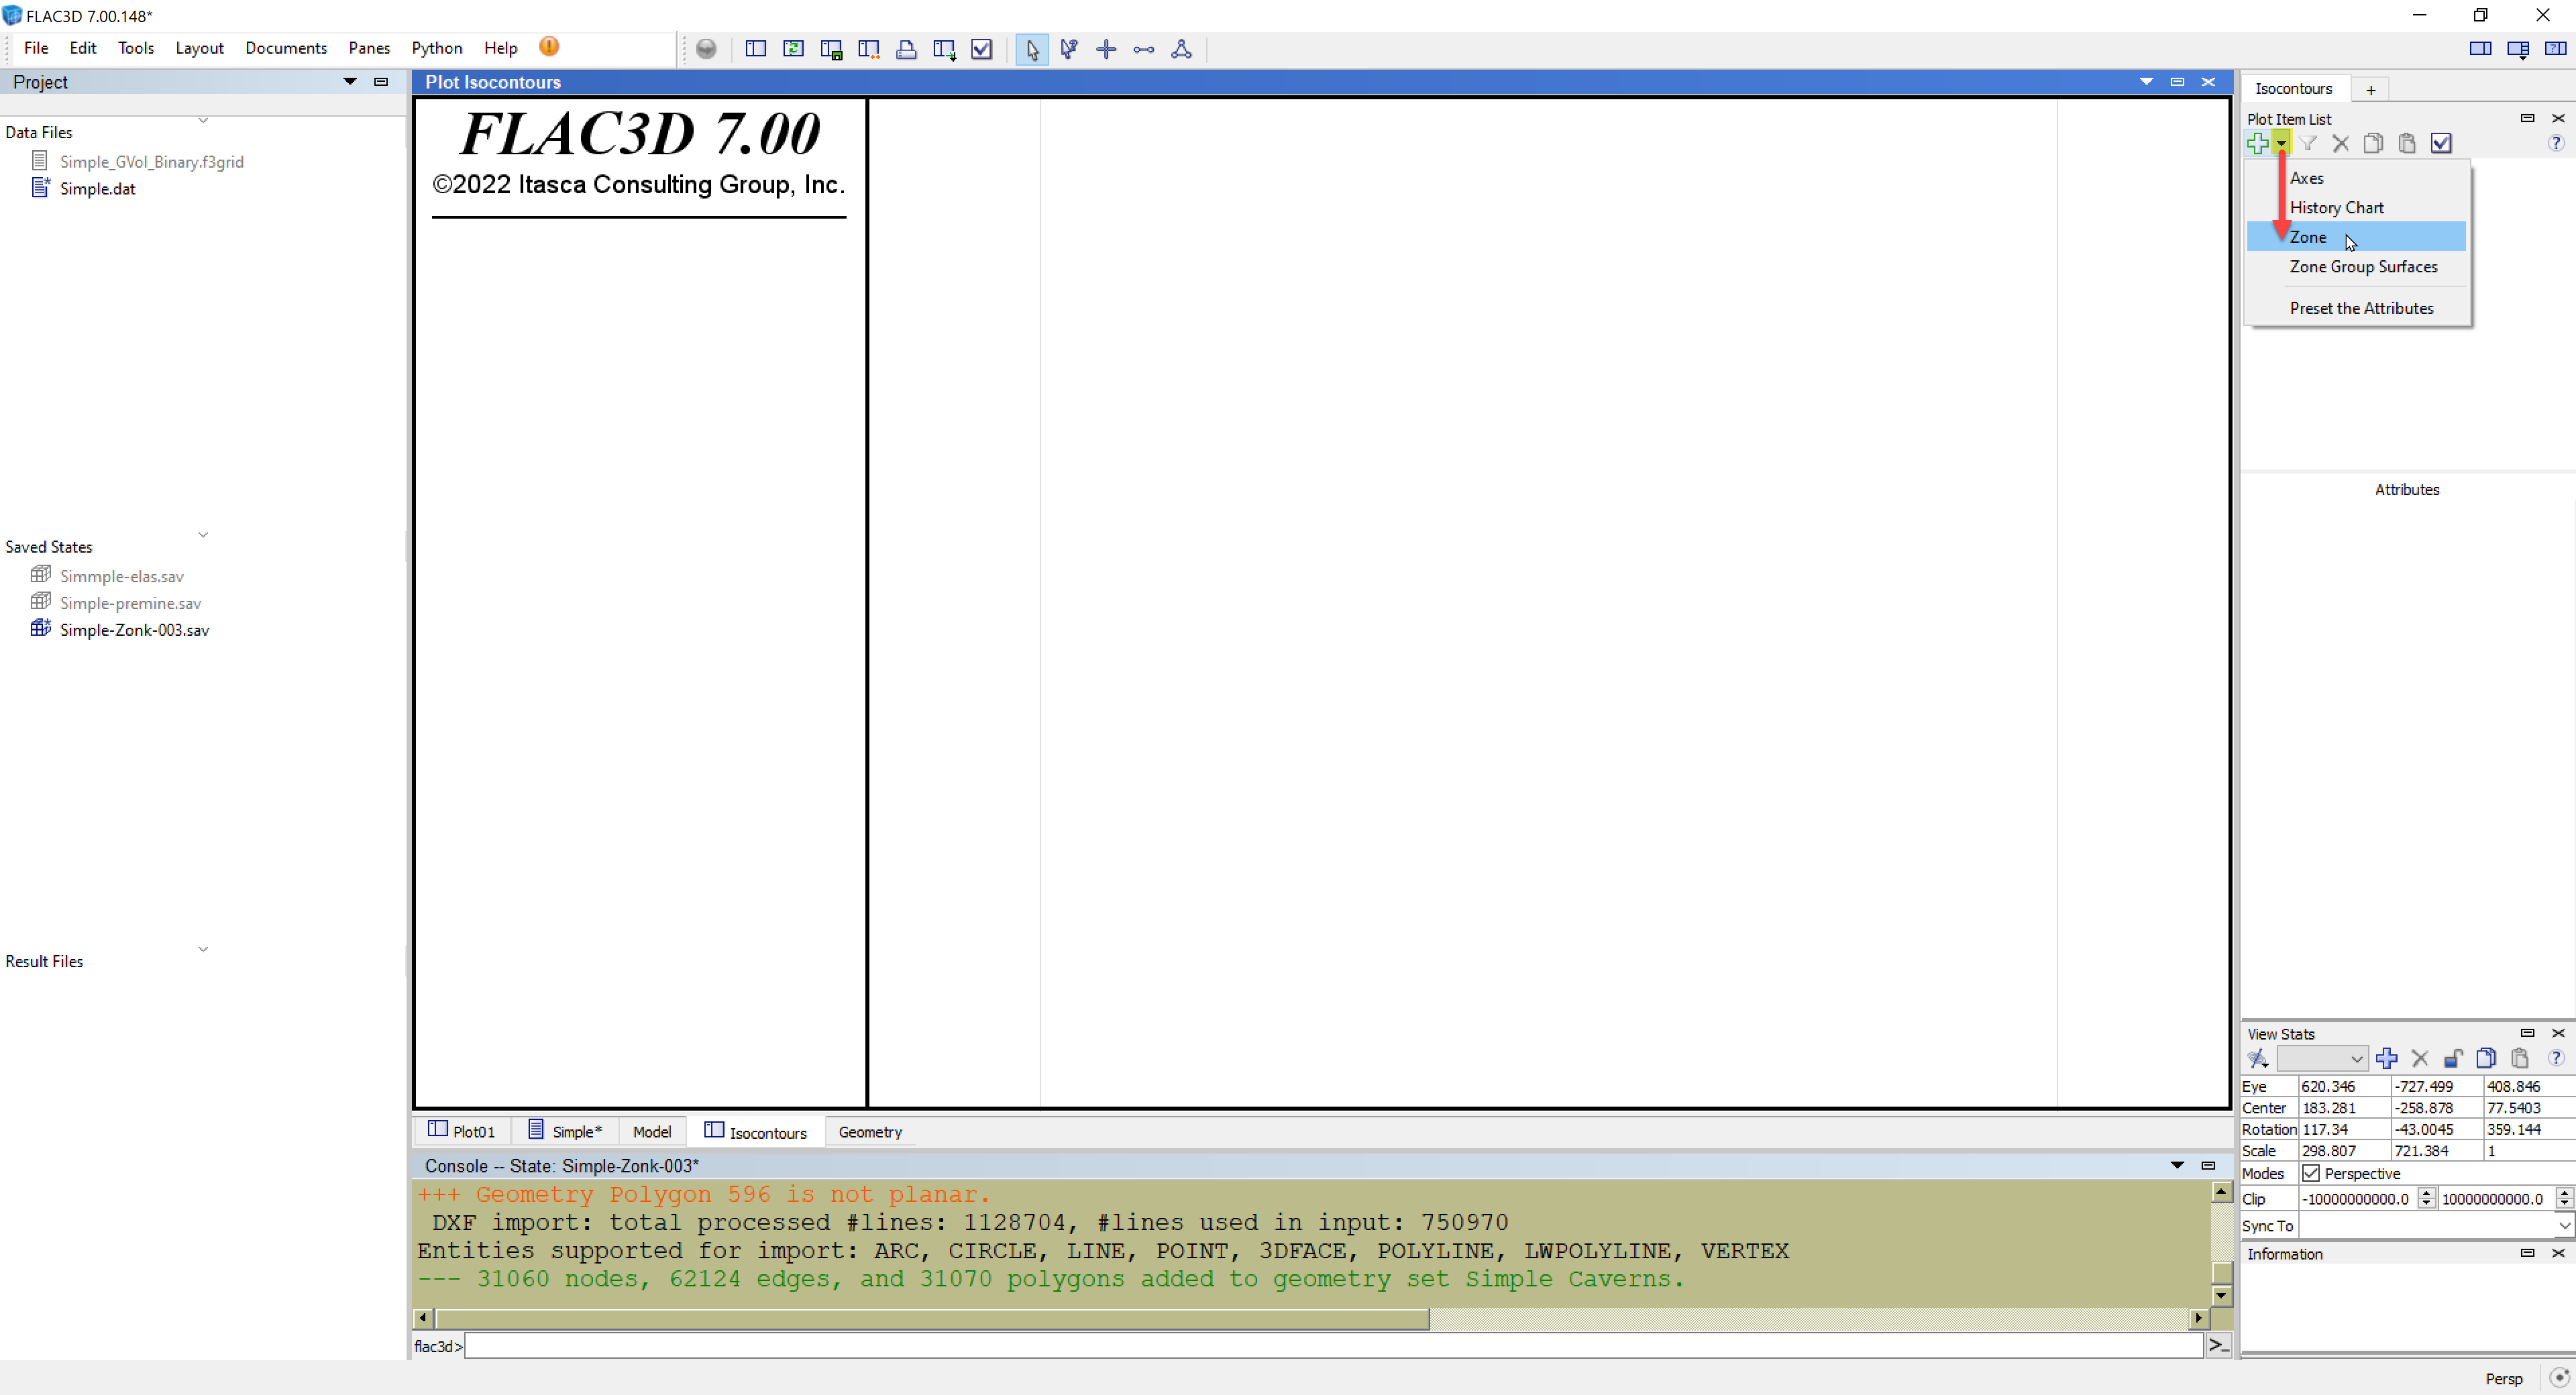2576x1395 pixels.
Task: Choose Preset the Attributes menu entry
Action: click(2355, 308)
